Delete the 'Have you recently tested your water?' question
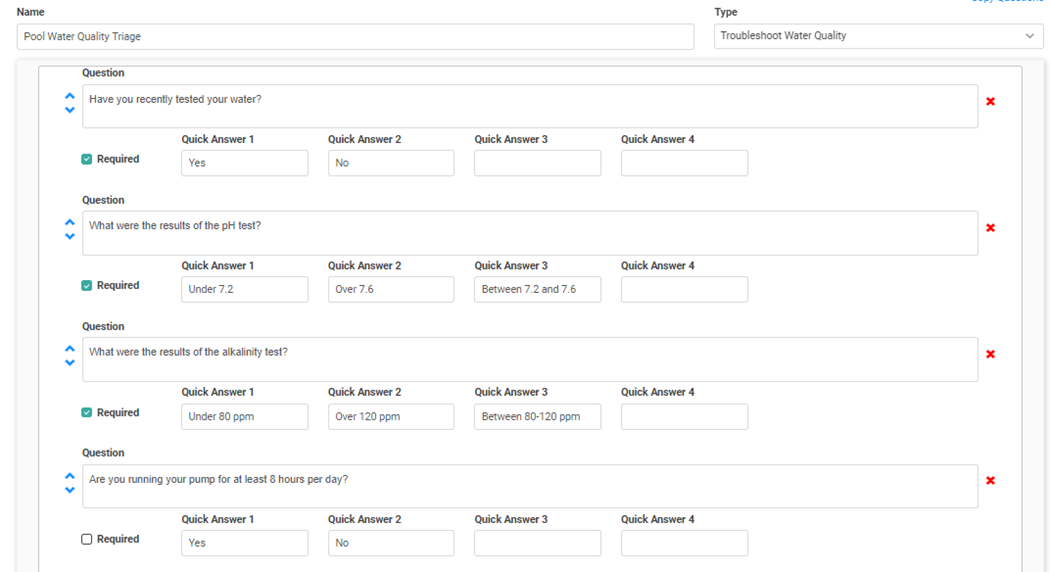Viewport: 1050px width, 572px height. [x=990, y=101]
